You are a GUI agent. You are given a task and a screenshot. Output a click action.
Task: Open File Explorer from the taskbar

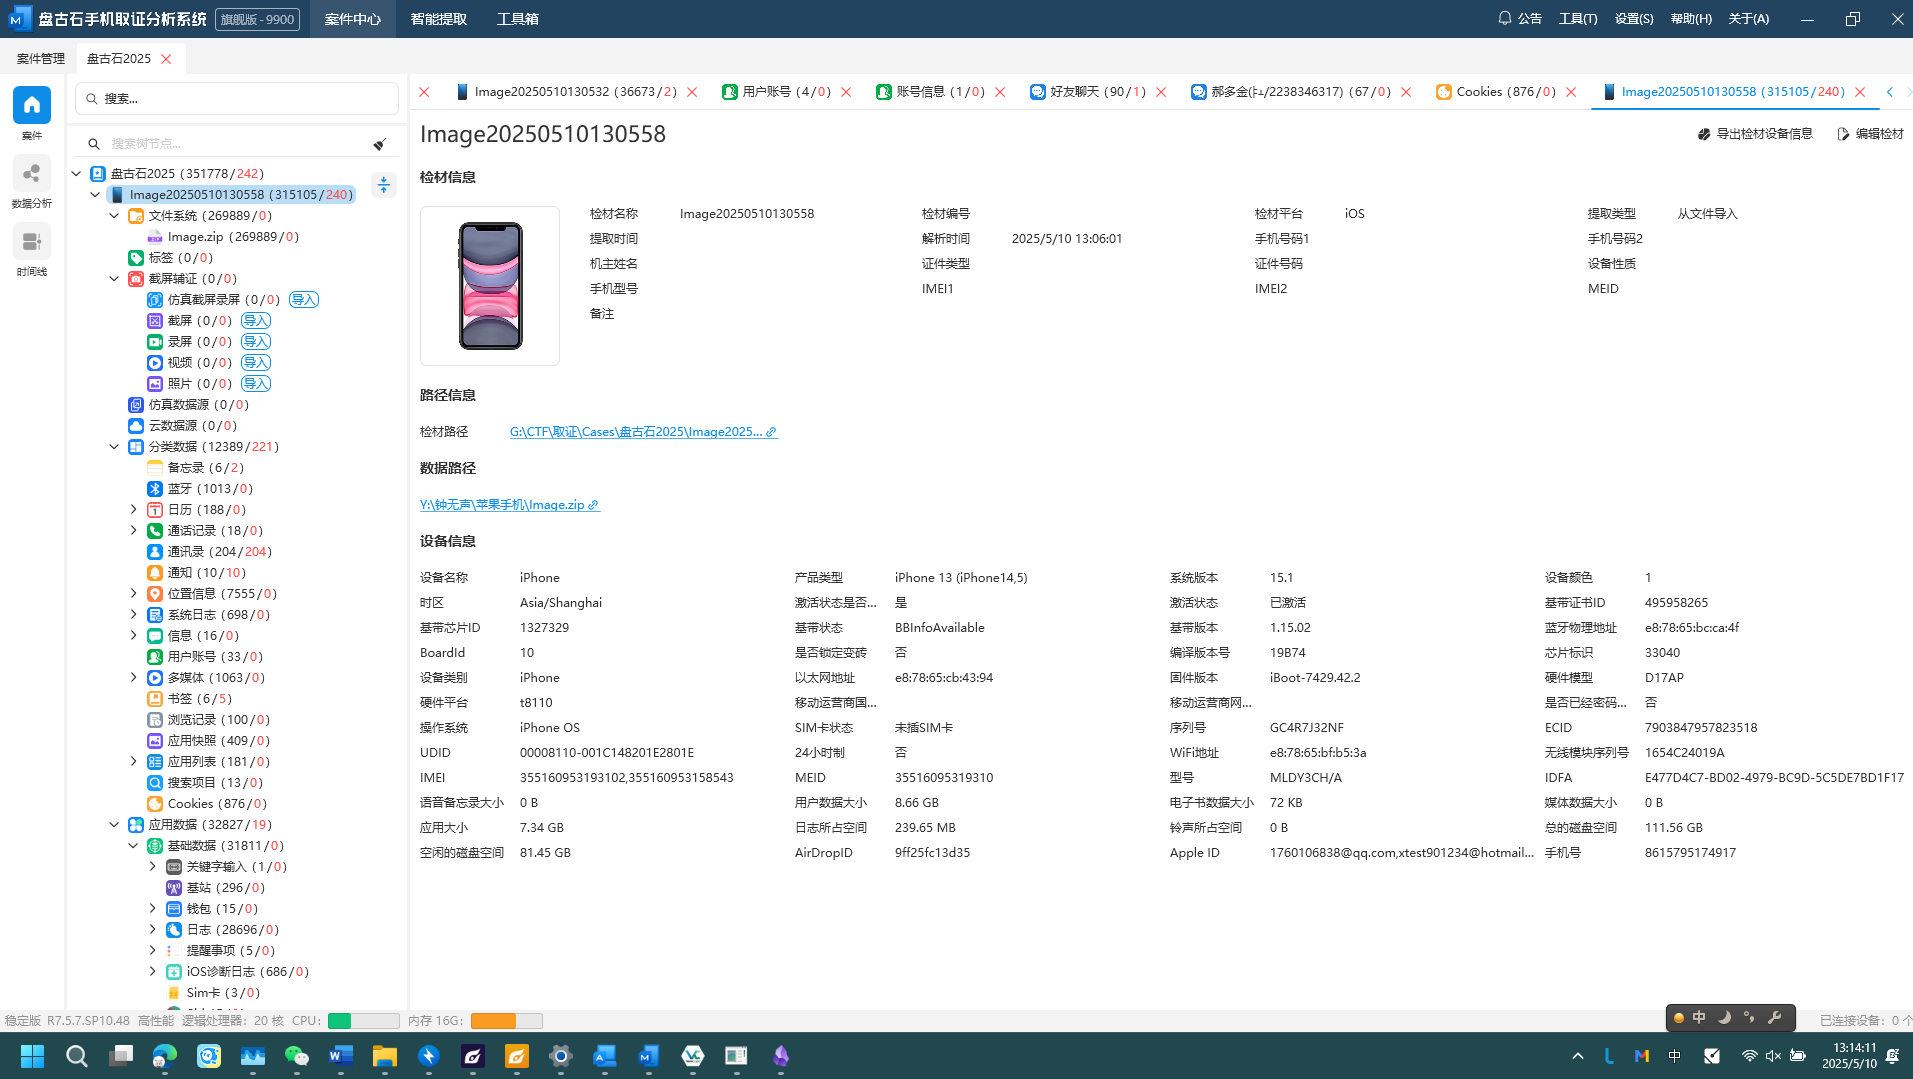click(x=385, y=1056)
